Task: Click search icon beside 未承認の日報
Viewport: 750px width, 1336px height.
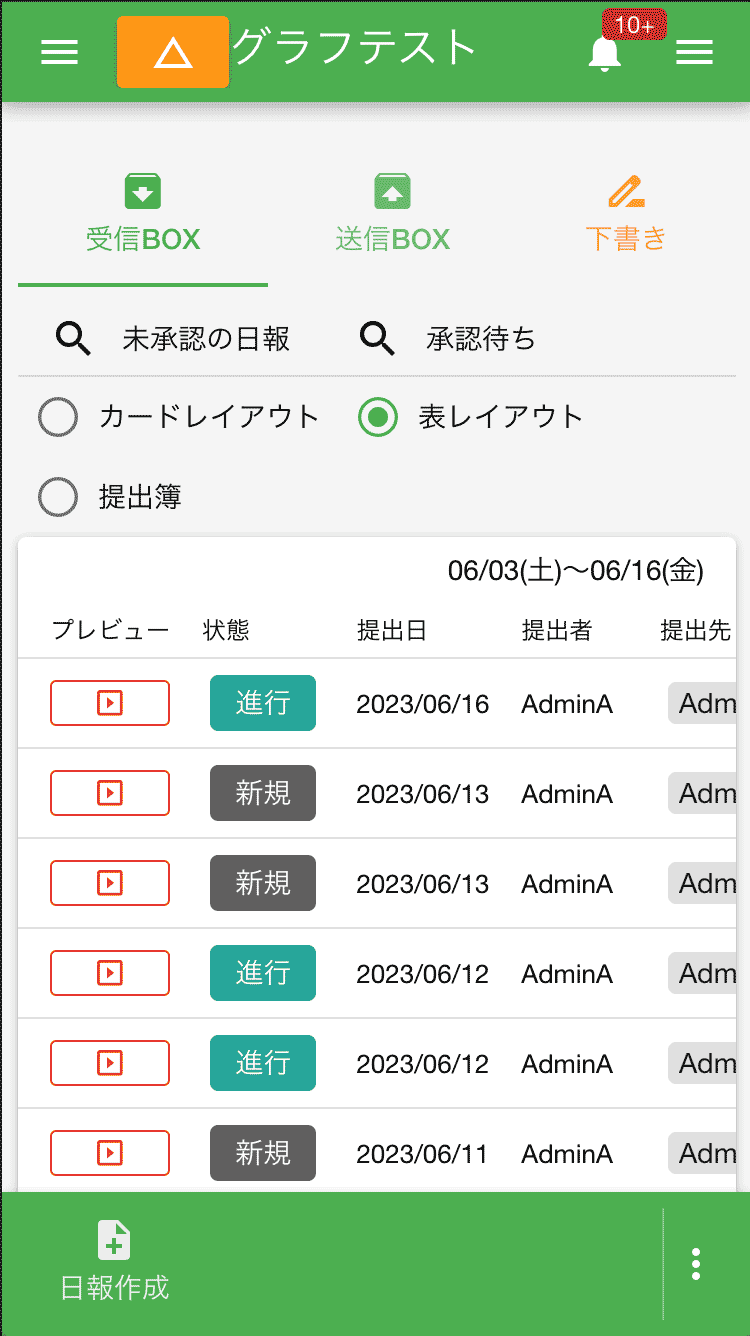Action: pos(74,340)
